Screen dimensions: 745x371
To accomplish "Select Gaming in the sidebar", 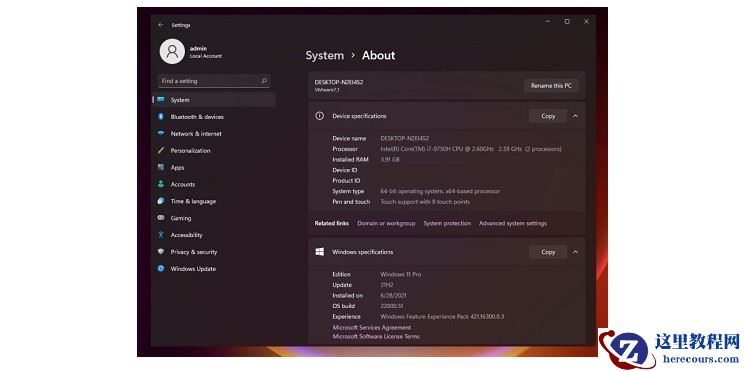I will coord(181,218).
